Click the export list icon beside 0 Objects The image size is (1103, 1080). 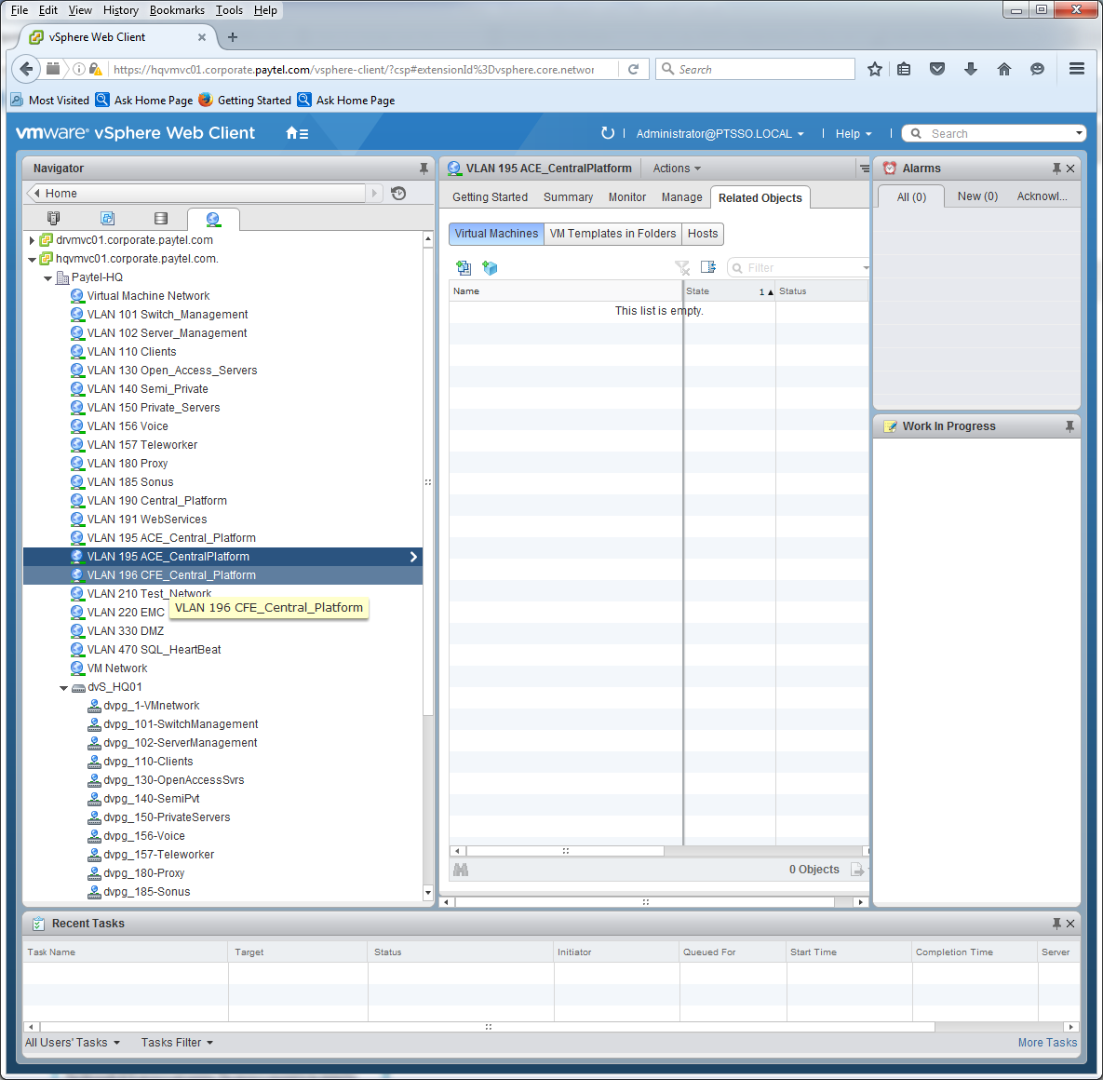(x=857, y=870)
